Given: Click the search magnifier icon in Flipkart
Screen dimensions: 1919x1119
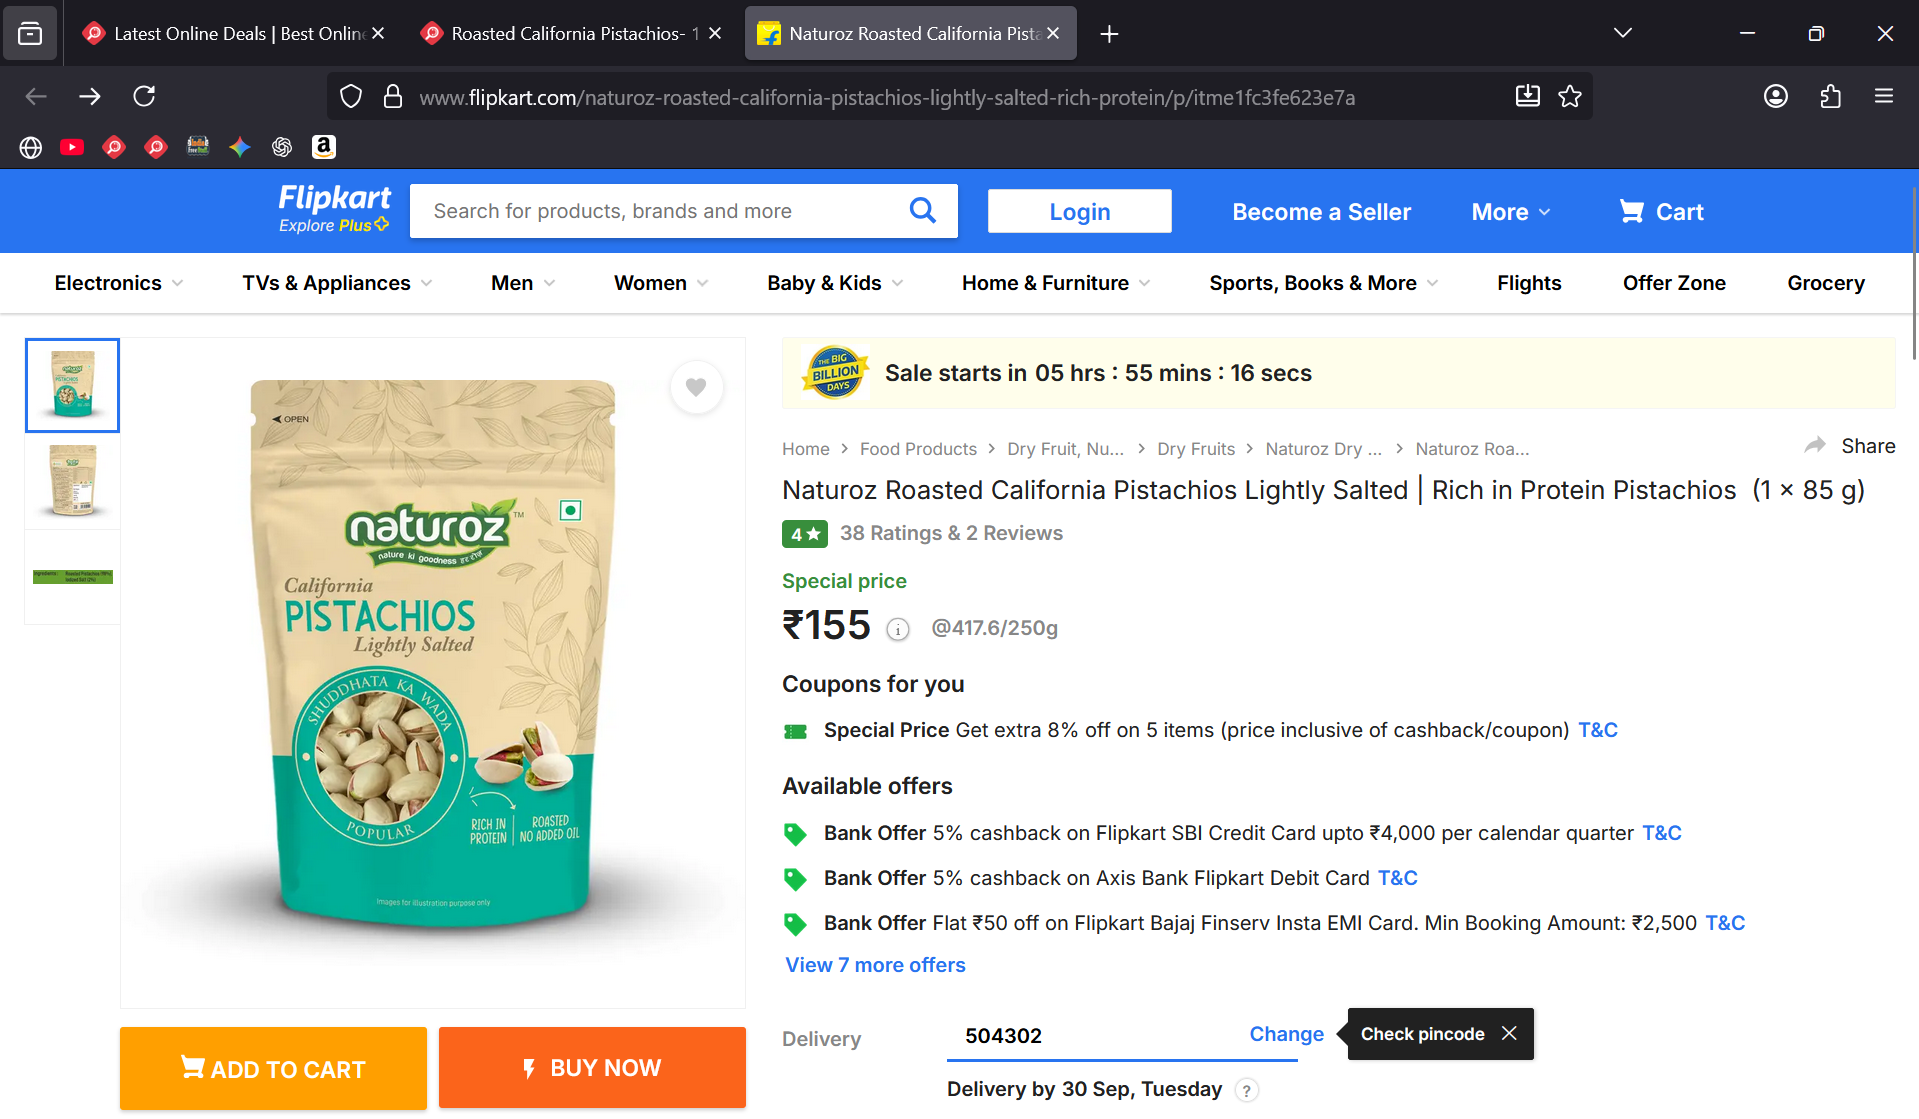Looking at the screenshot, I should pos(921,211).
